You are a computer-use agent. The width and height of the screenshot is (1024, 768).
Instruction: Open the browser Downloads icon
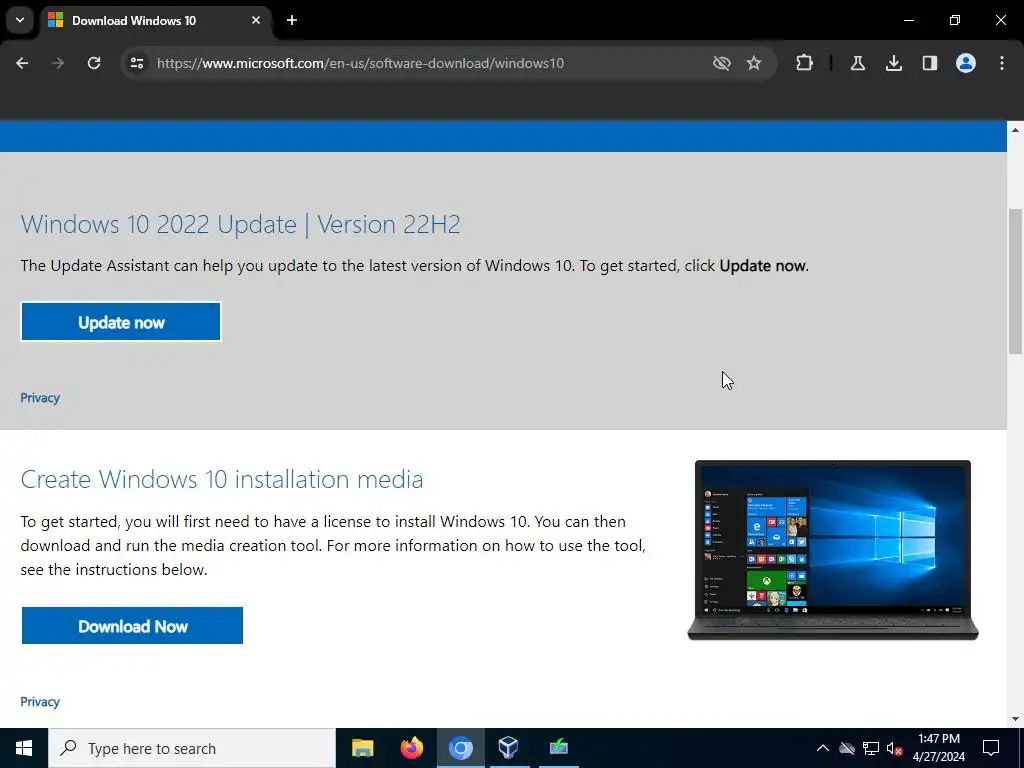click(894, 63)
